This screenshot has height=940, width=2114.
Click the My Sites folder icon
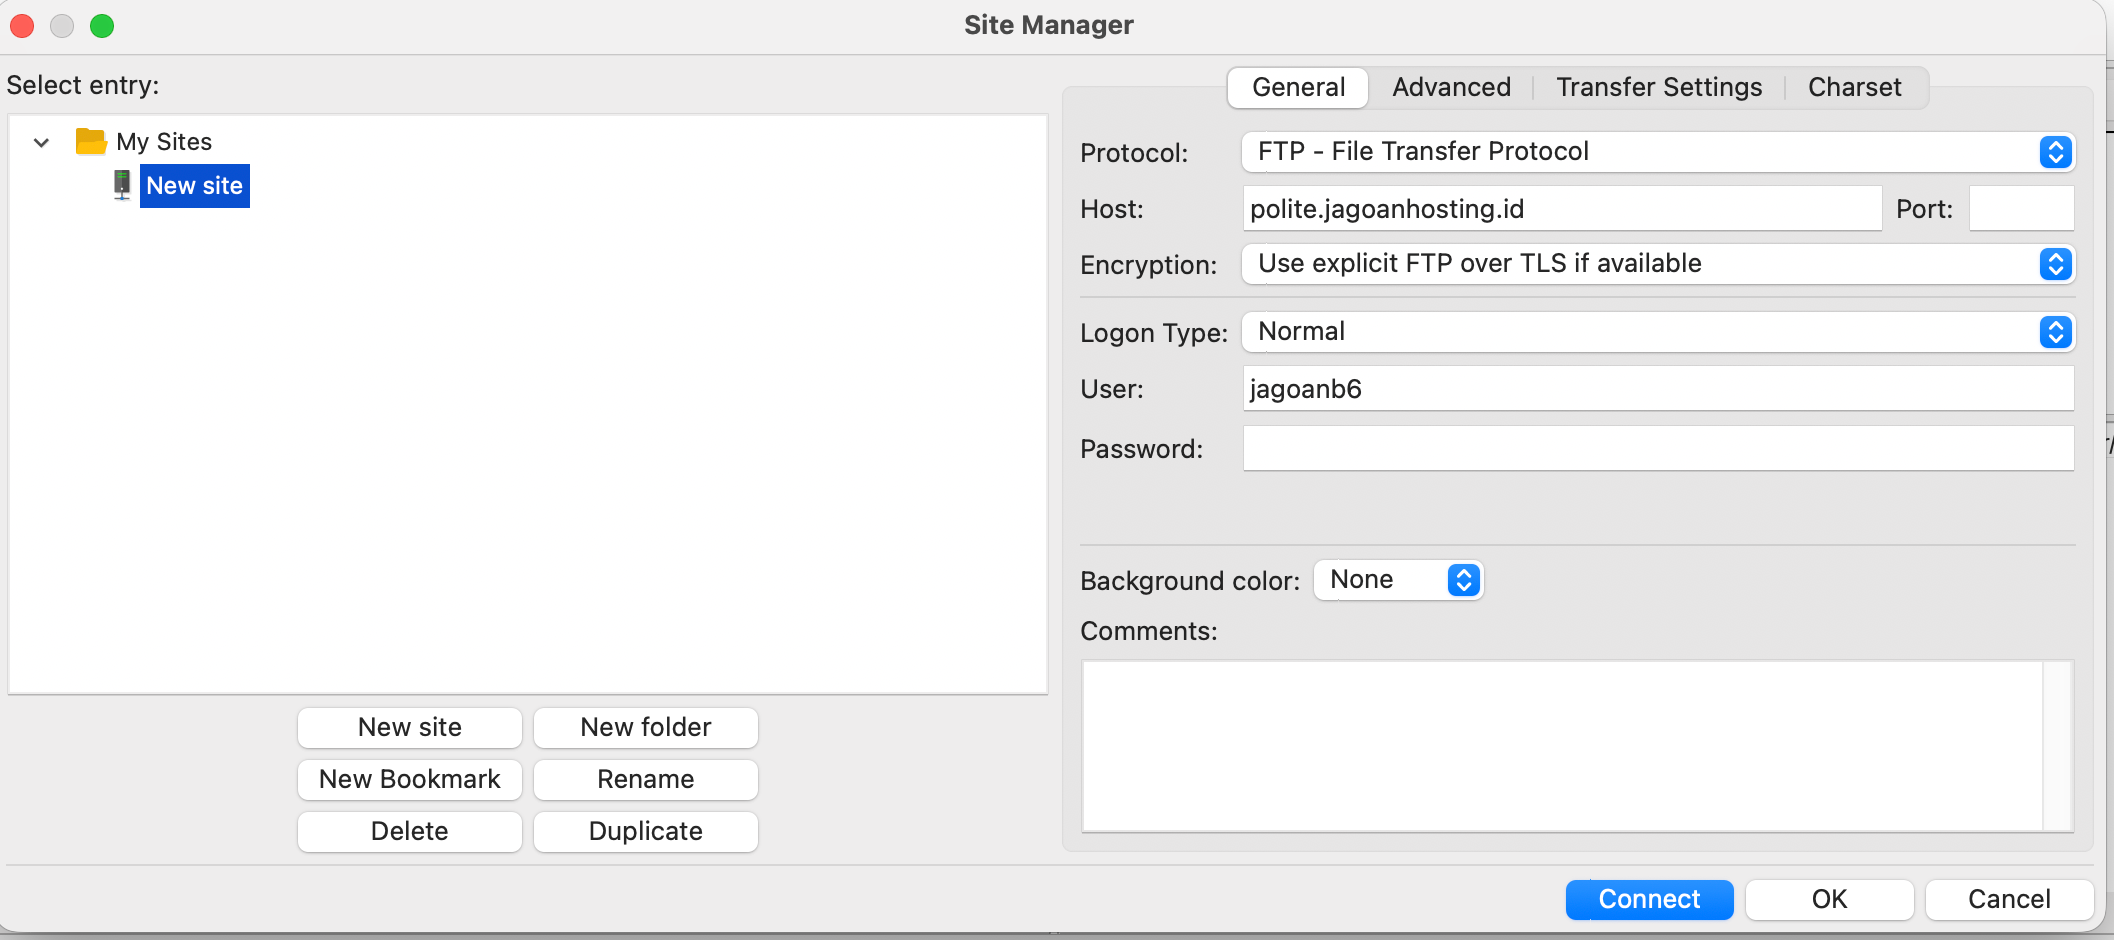(x=91, y=142)
